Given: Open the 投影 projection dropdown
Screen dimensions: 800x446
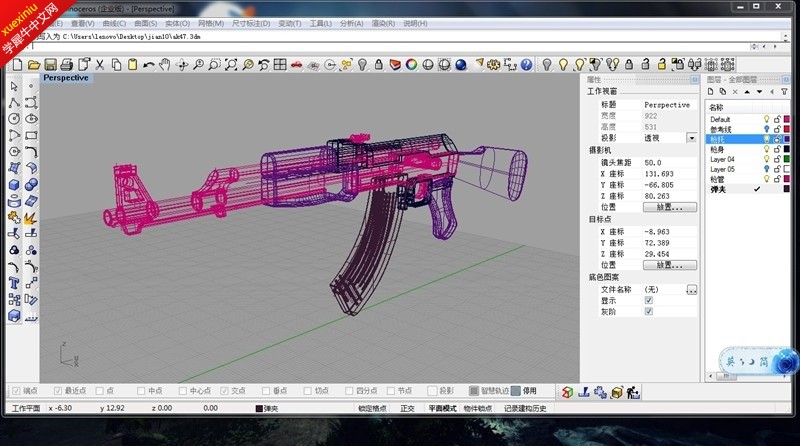Looking at the screenshot, I should point(691,138).
